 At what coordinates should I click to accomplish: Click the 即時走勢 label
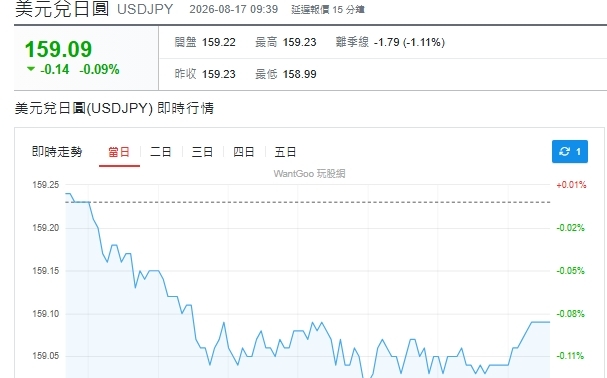click(57, 152)
